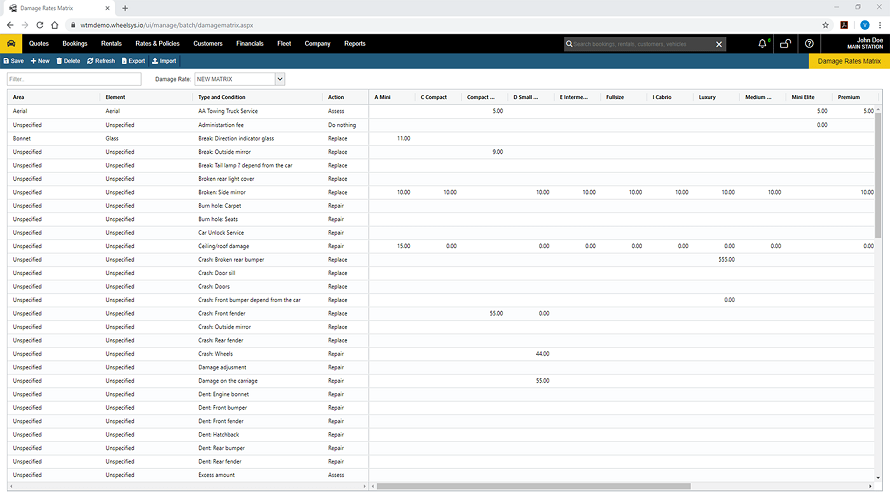Open the Rates & Policies menu
The height and width of the screenshot is (500, 890).
157,44
